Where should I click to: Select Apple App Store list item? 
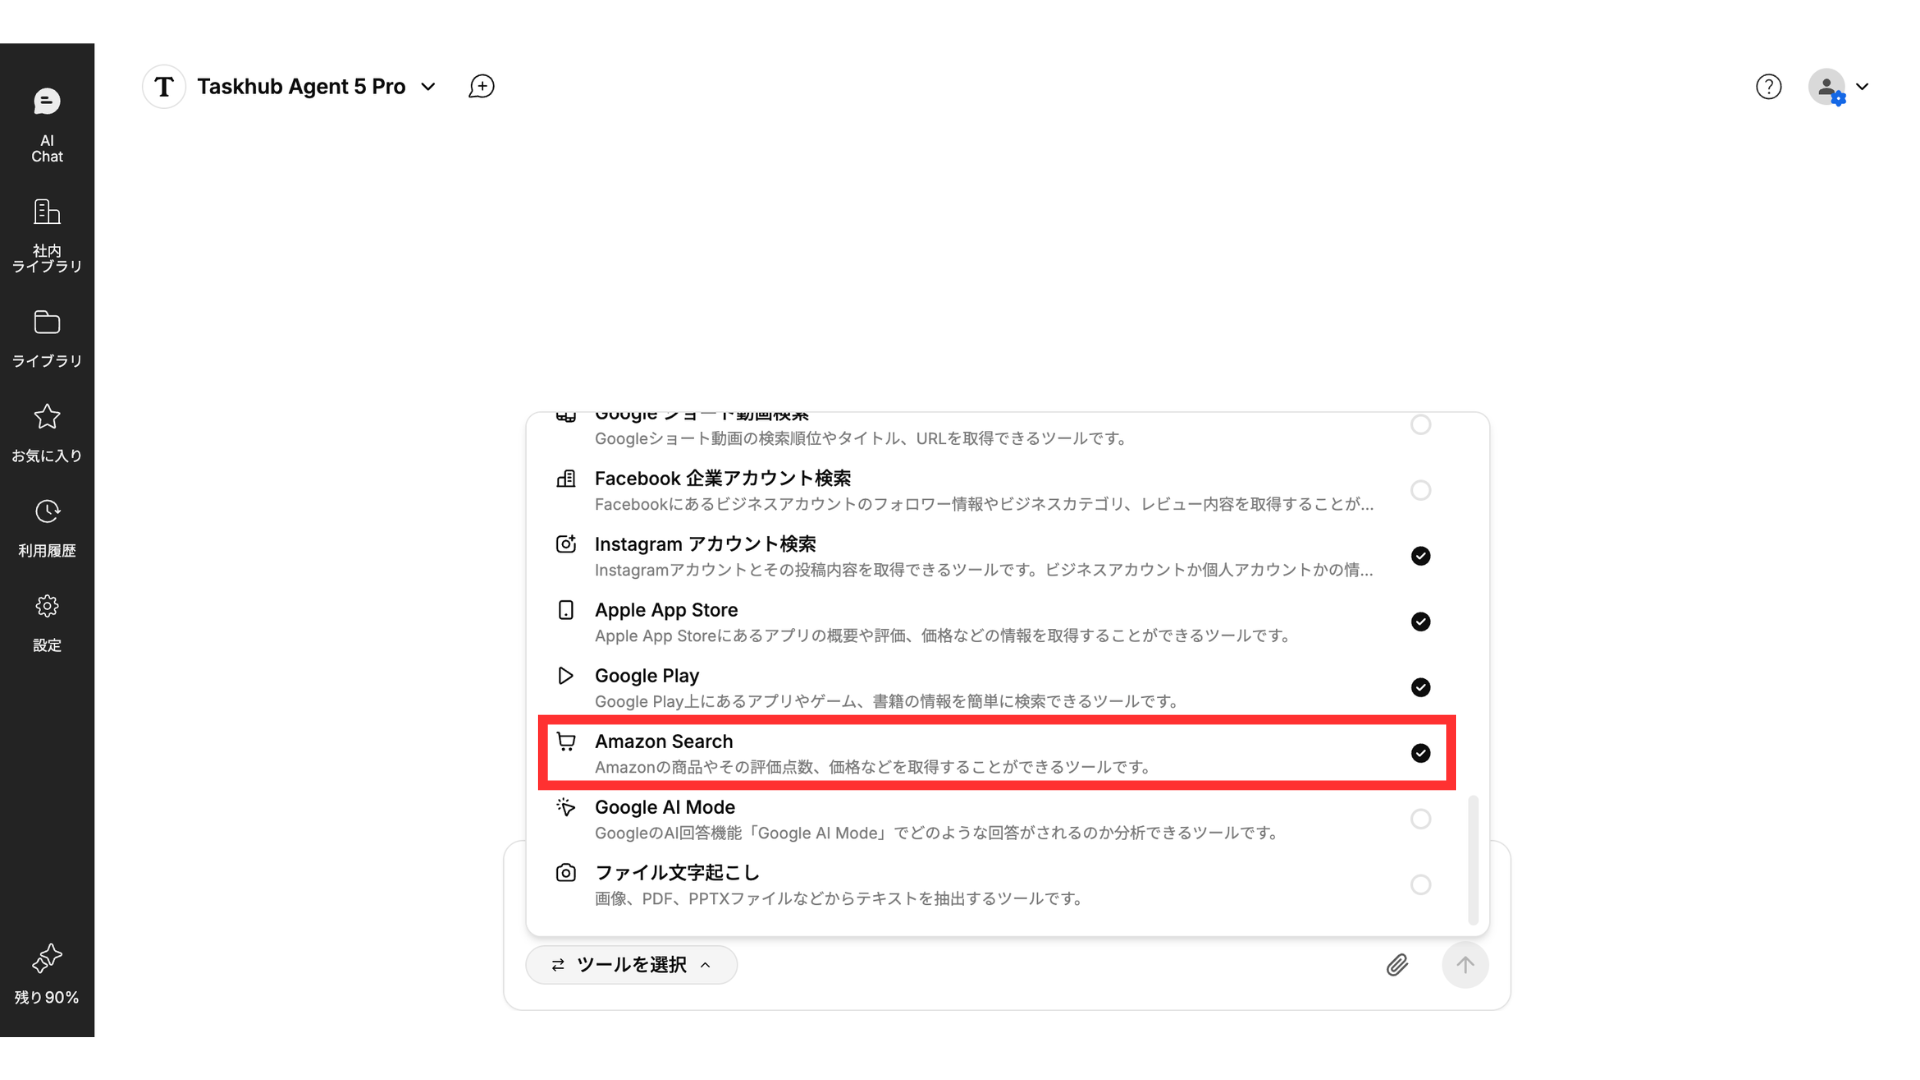666,610
